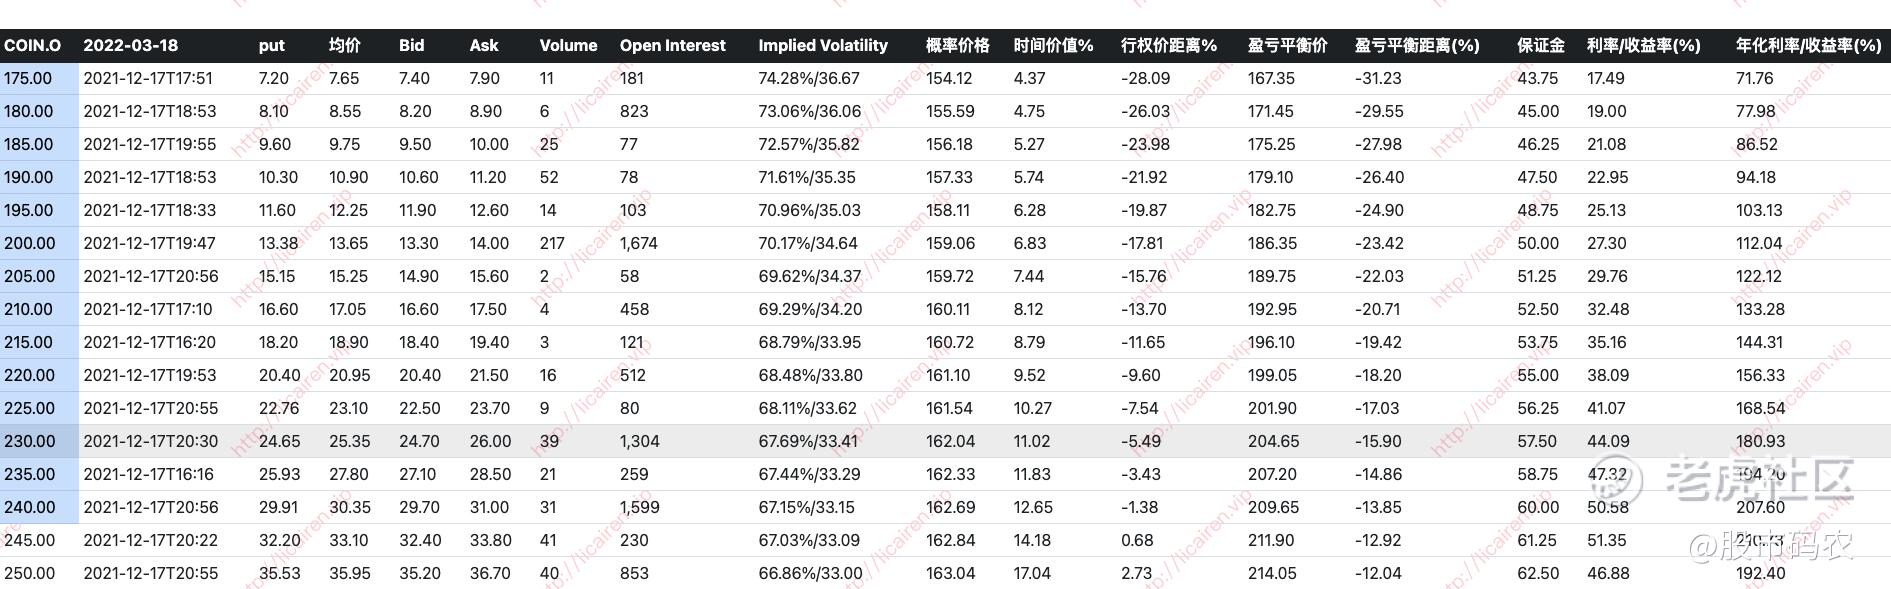Click the Open Interest column header

click(672, 45)
